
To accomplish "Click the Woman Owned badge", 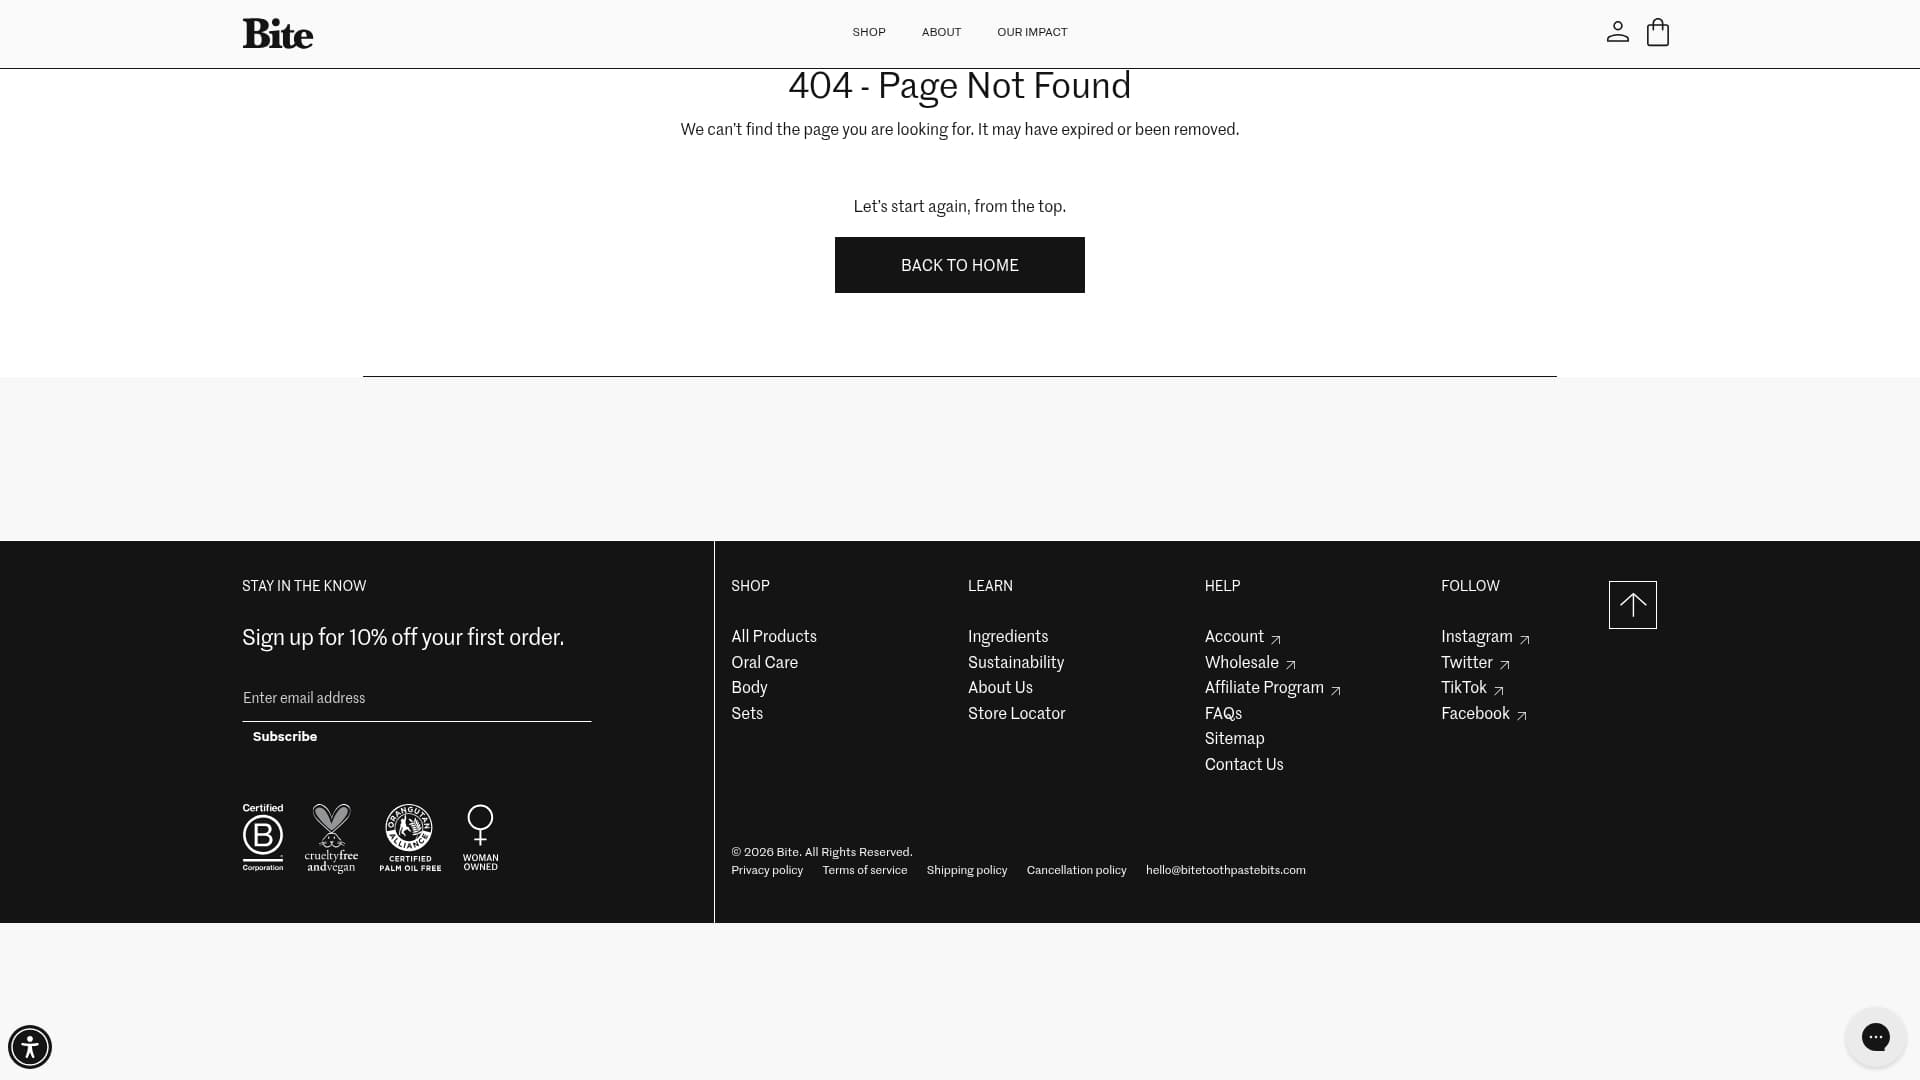I will click(x=481, y=838).
